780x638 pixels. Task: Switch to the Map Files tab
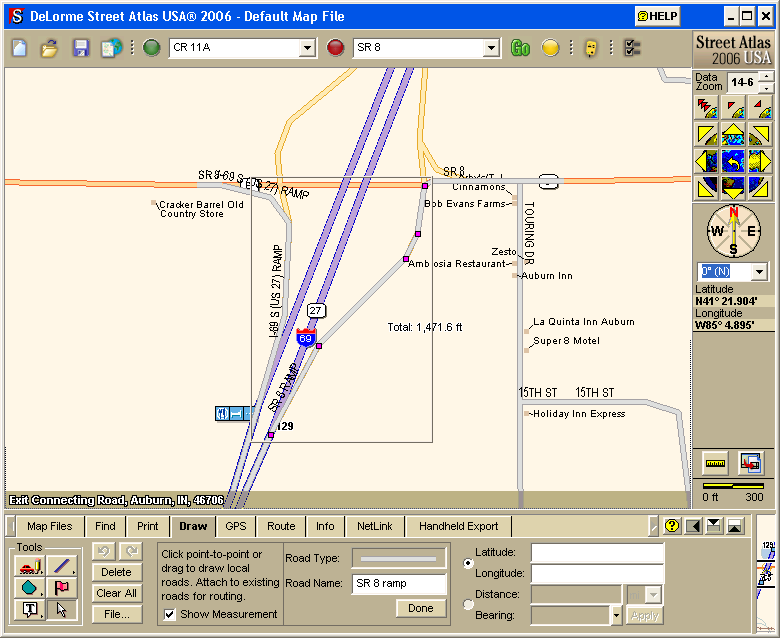[49, 526]
